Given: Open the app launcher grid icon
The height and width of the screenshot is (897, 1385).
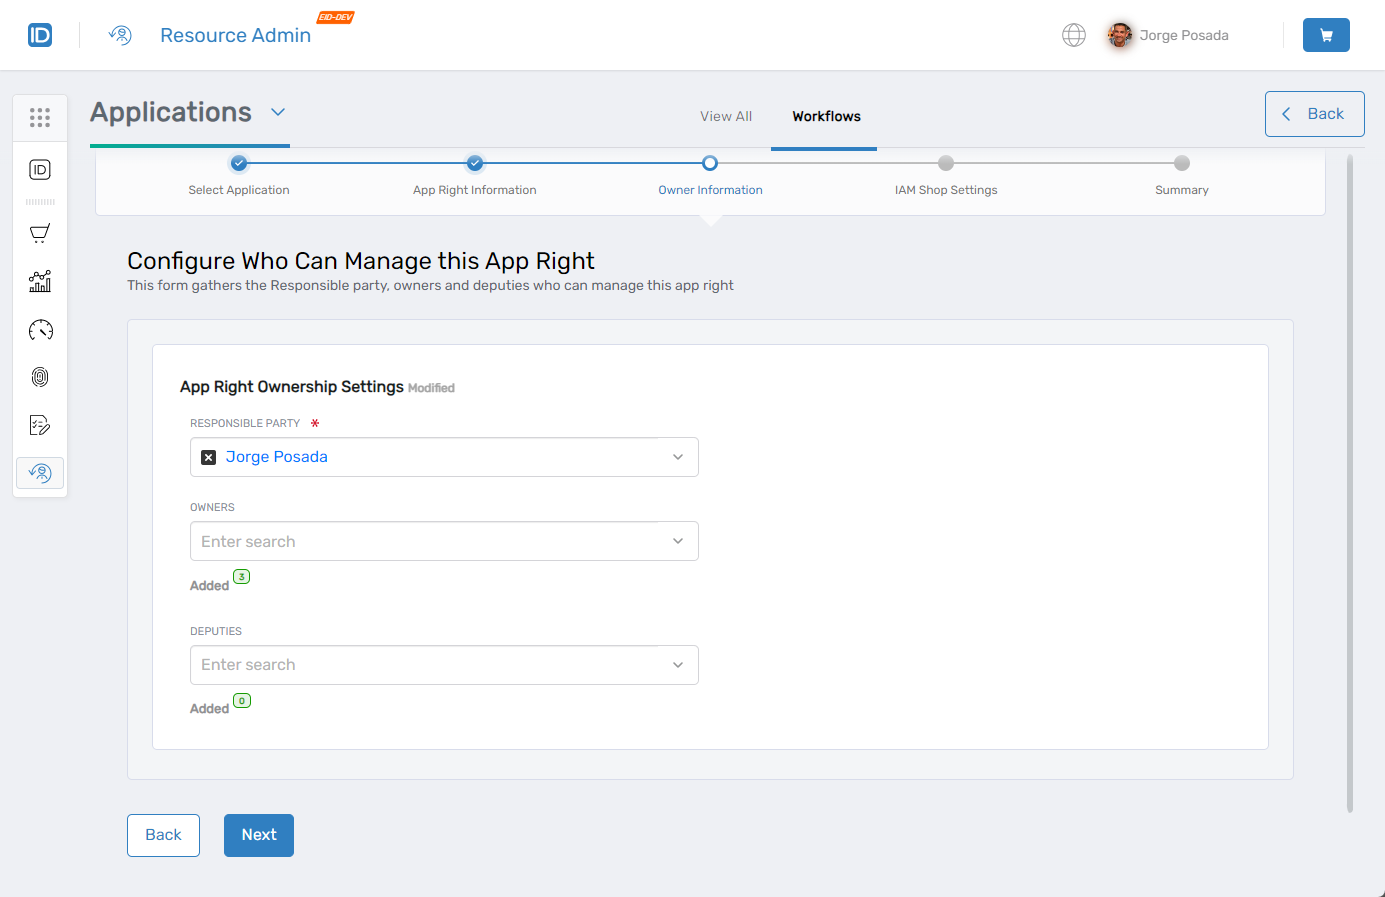Looking at the screenshot, I should [x=40, y=117].
